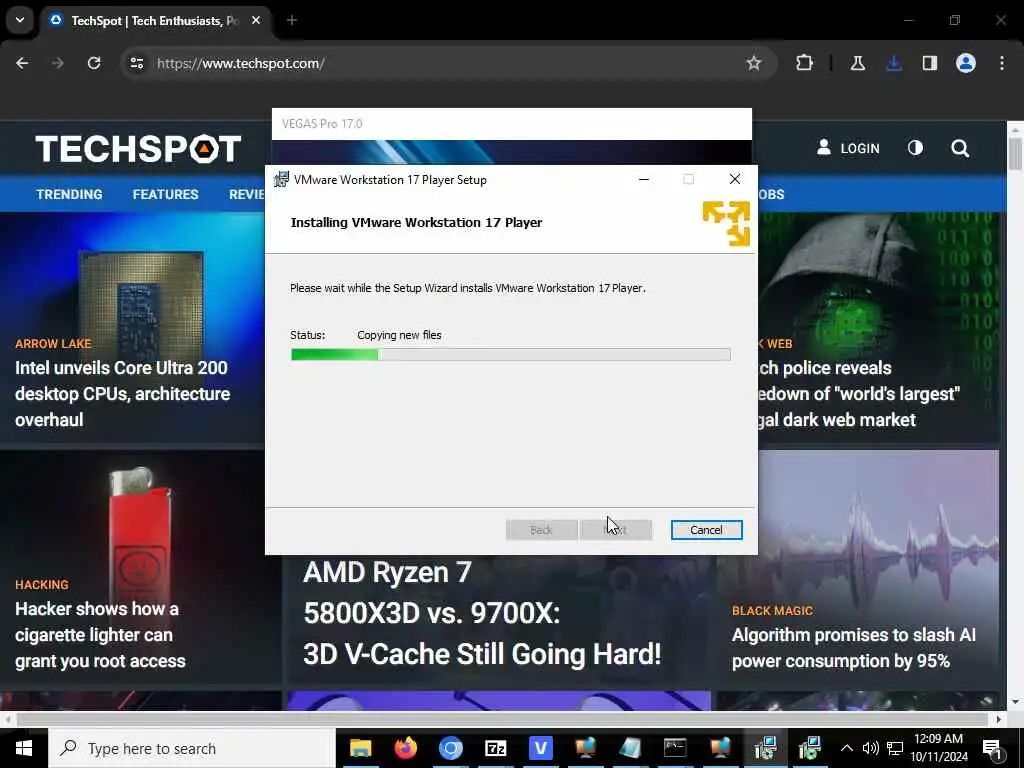Click the BLACK MAGIC category label

pyautogui.click(x=773, y=611)
